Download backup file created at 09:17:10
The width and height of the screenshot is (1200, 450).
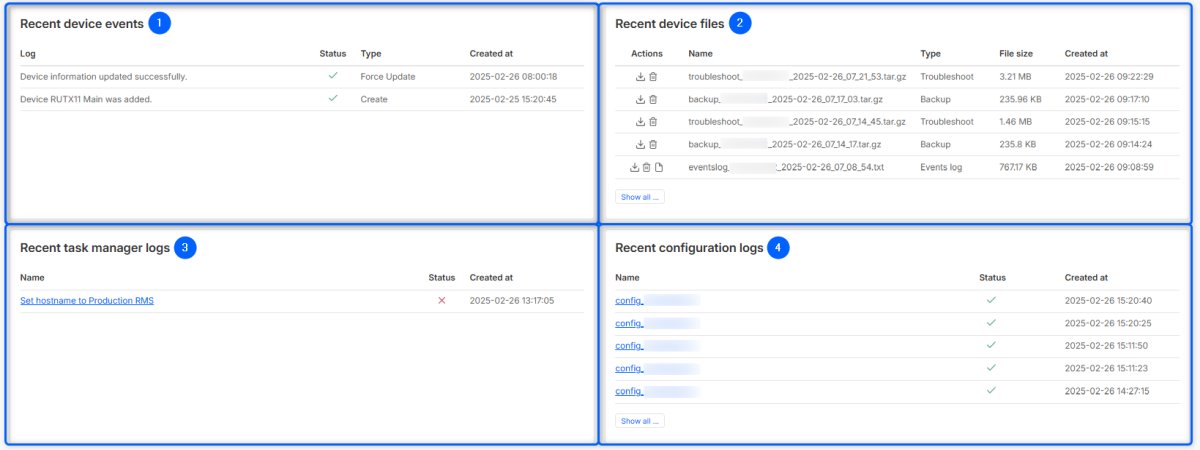[x=640, y=100]
